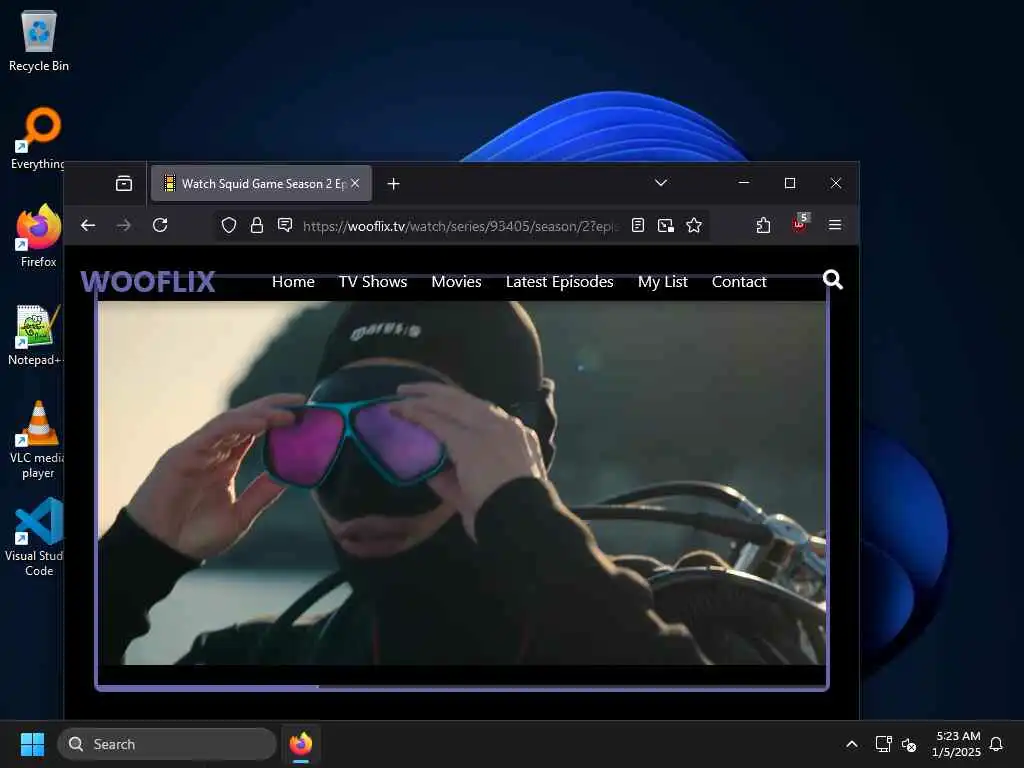Click the uBlock Origin extension icon
The height and width of the screenshot is (768, 1024).
click(799, 224)
